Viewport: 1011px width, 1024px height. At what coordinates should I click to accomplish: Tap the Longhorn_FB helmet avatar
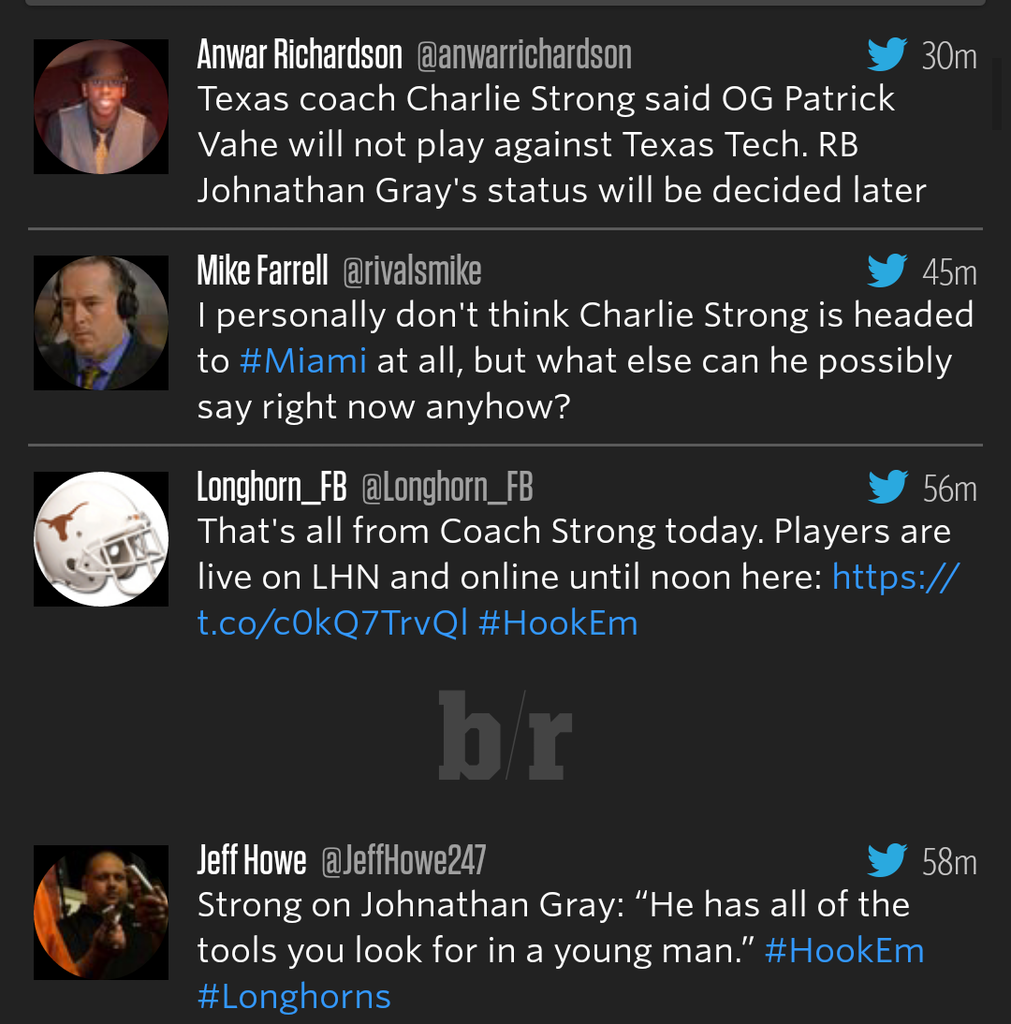click(x=101, y=539)
